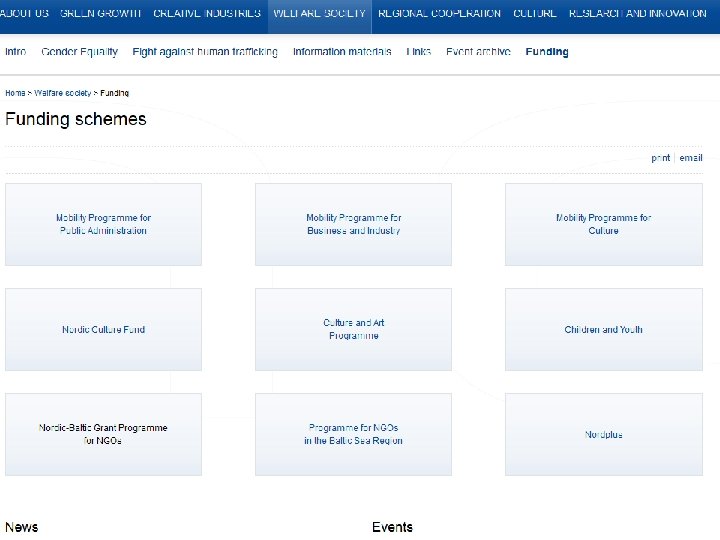The height and width of the screenshot is (540, 720).
Task: Click the email link
Action: 691,158
